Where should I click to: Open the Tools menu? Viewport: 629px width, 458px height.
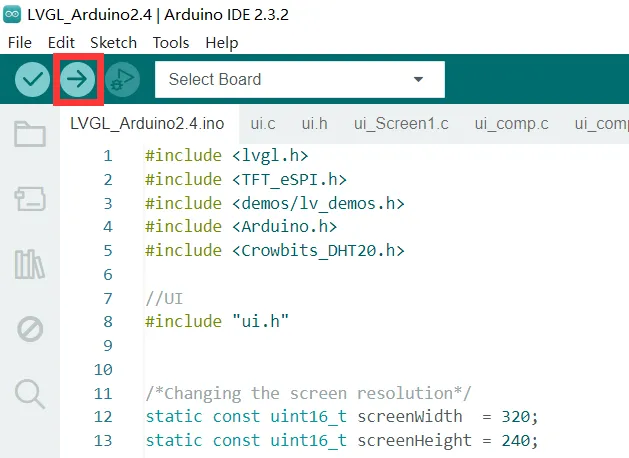click(171, 43)
